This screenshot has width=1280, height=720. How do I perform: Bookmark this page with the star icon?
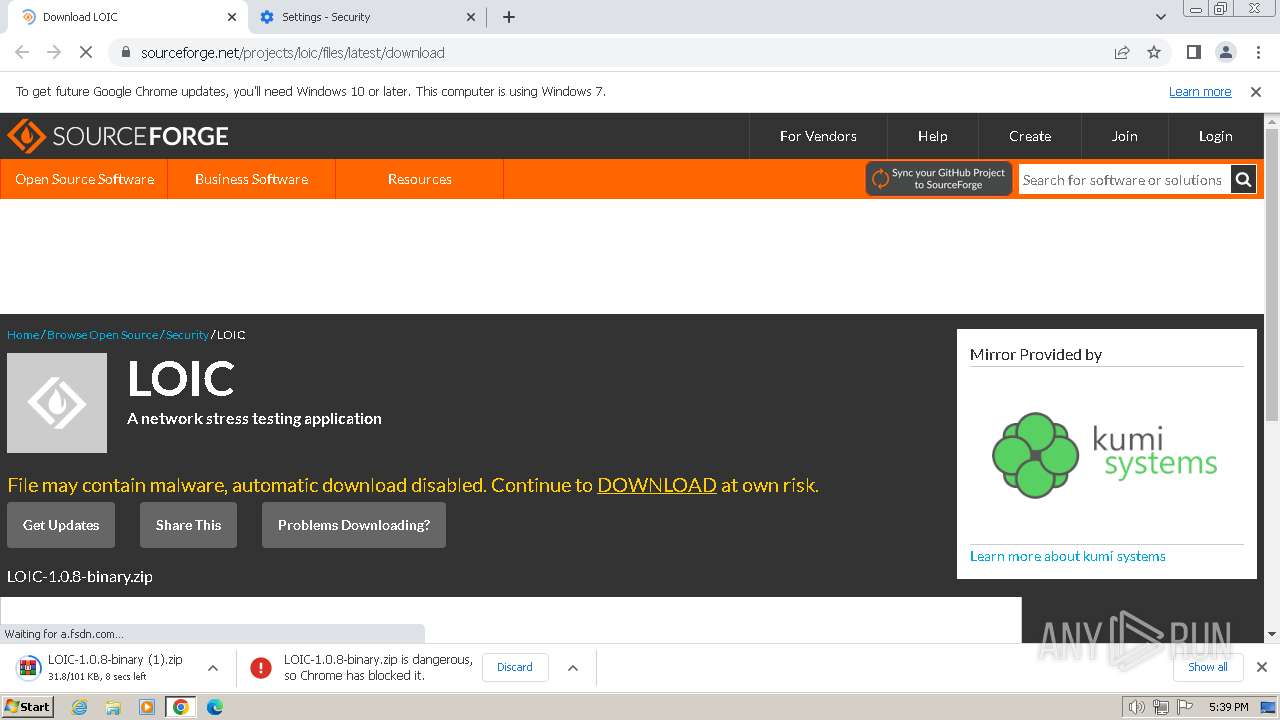(x=1154, y=52)
